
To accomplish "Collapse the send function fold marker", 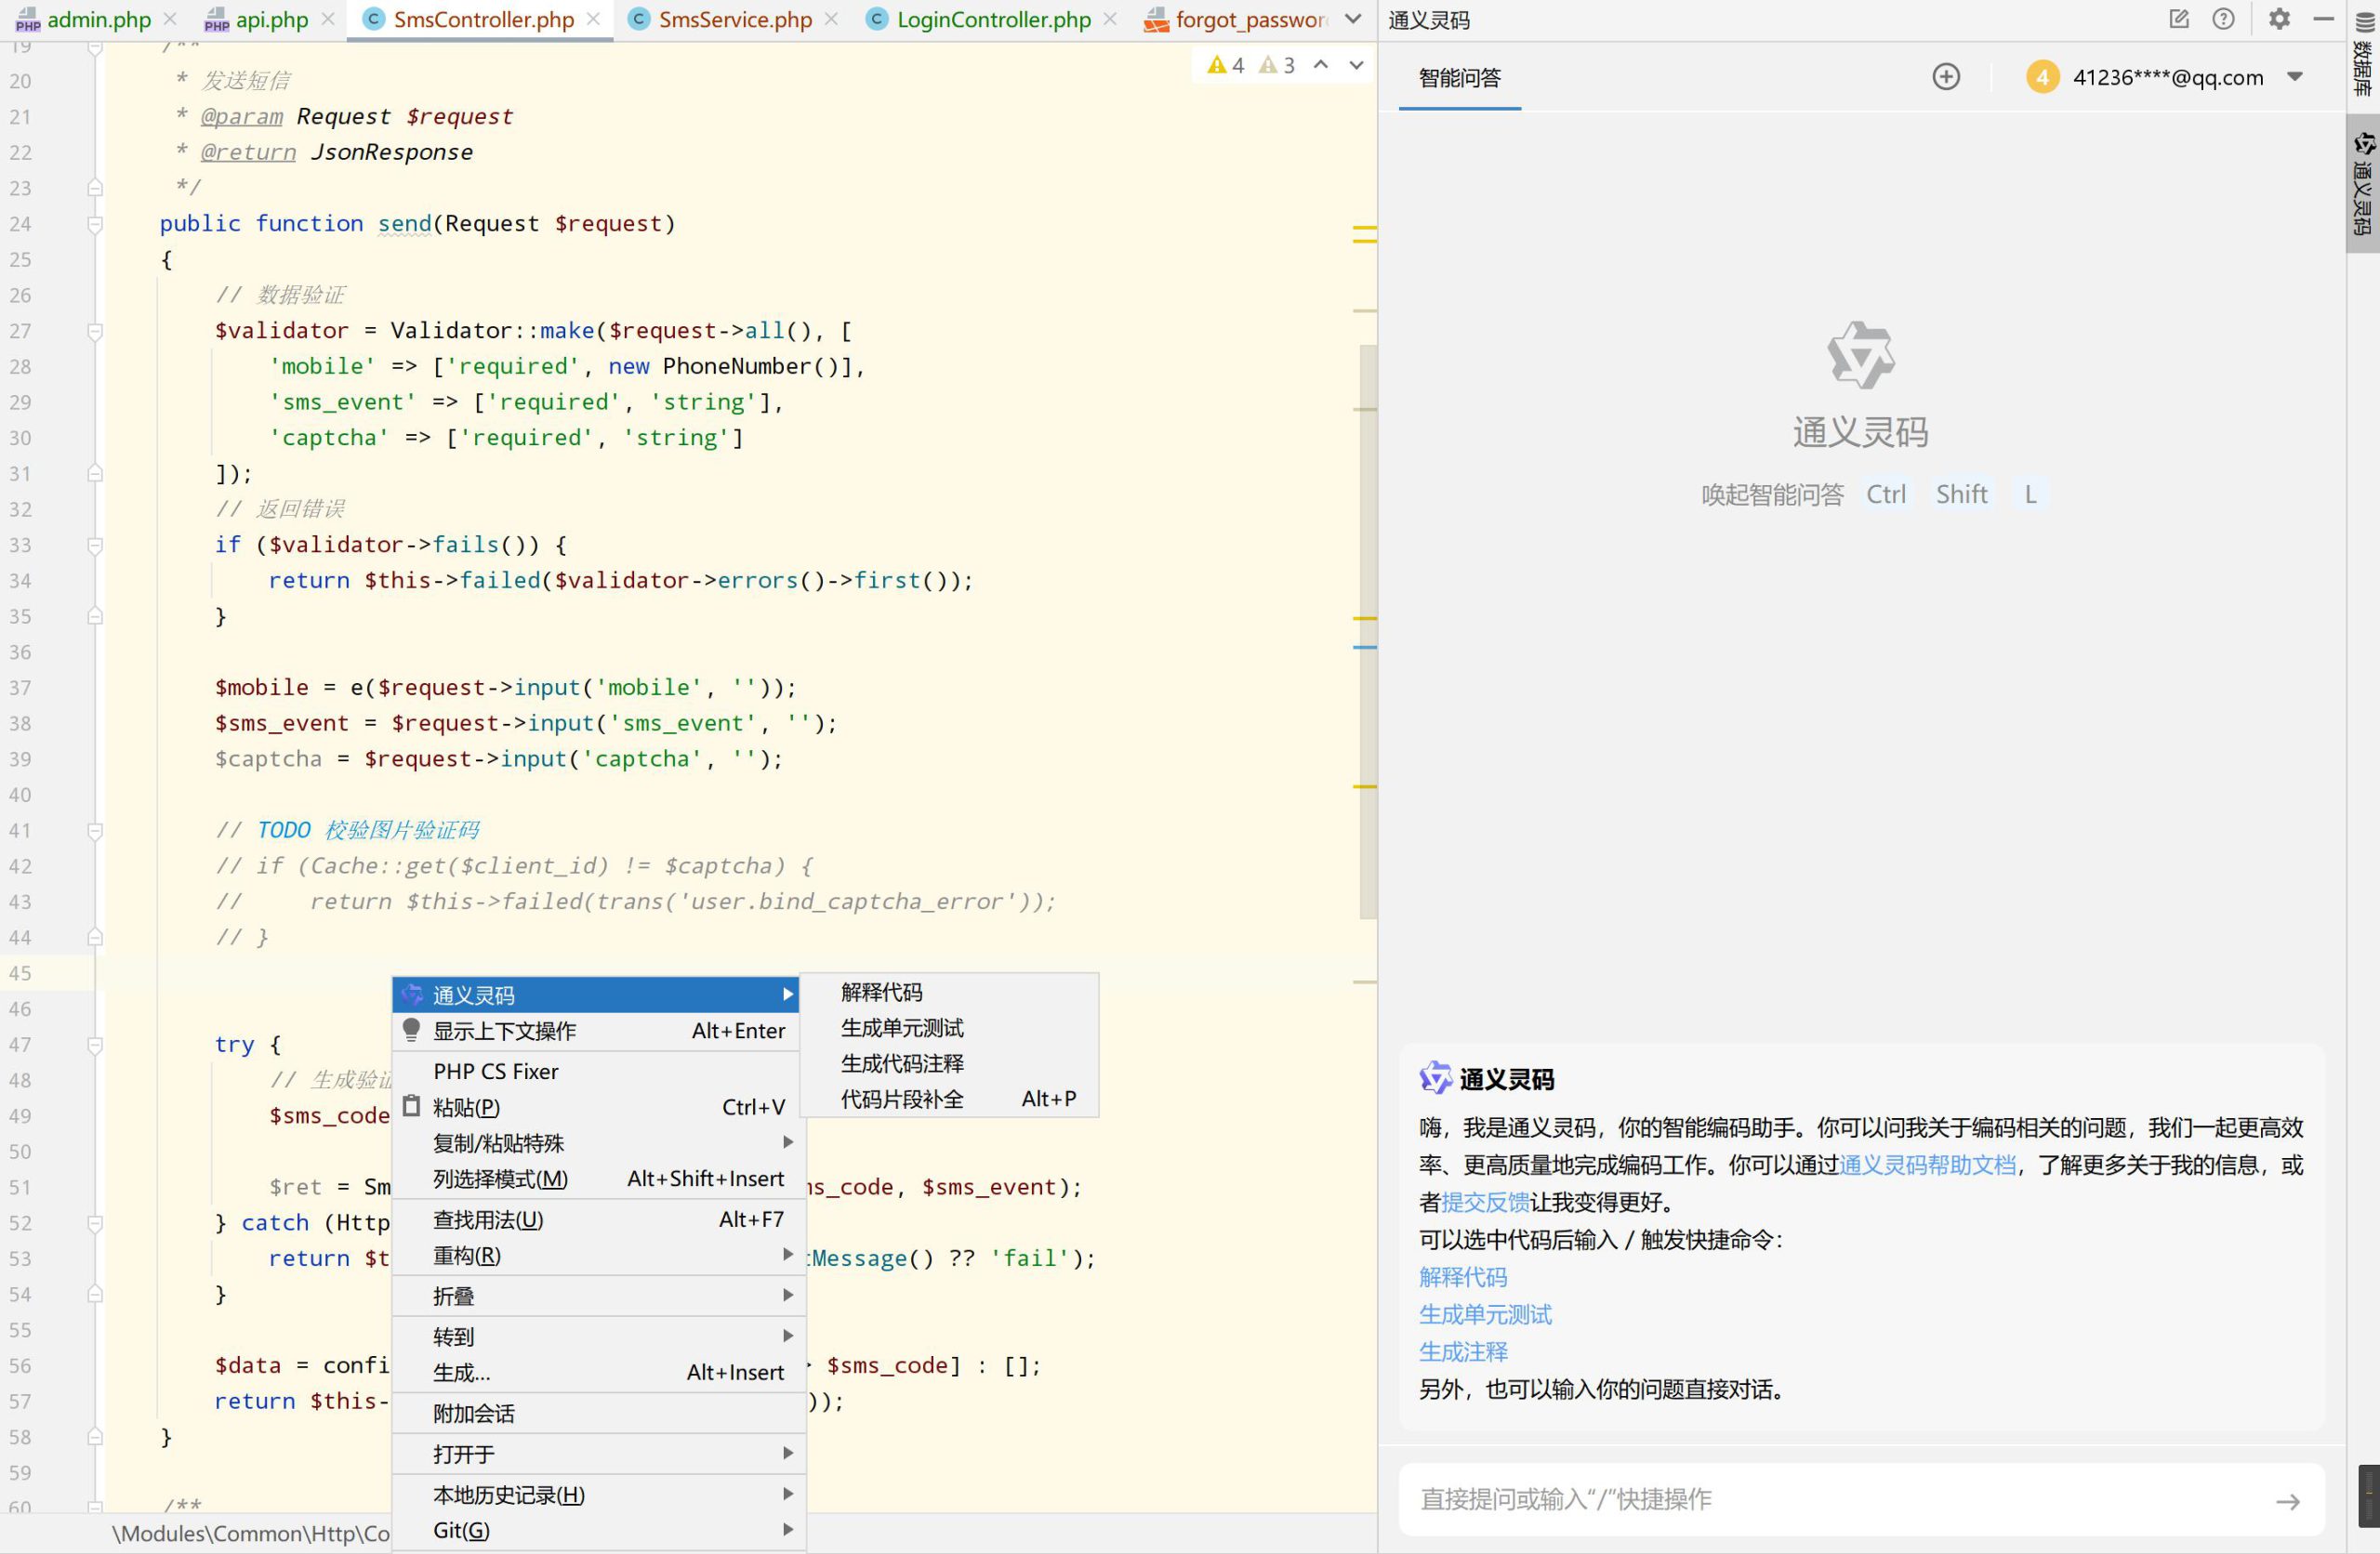I will [x=95, y=224].
